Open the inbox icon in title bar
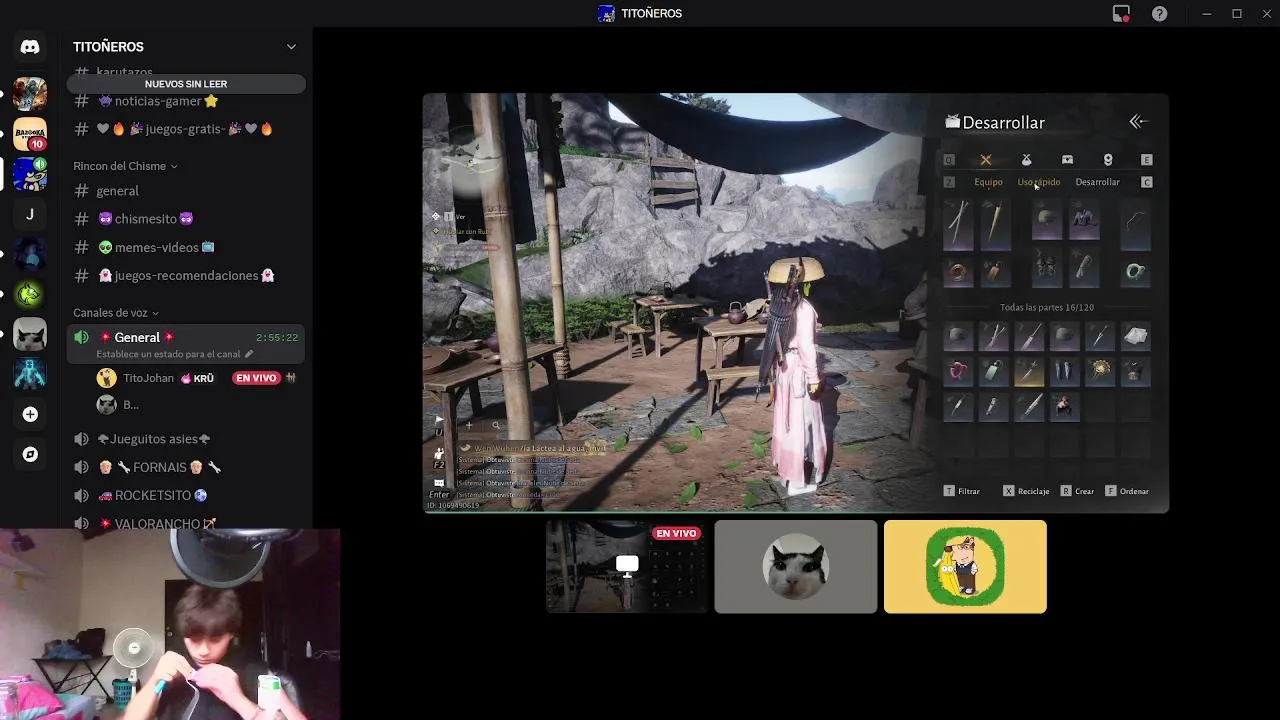This screenshot has height=720, width=1280. coord(1121,14)
